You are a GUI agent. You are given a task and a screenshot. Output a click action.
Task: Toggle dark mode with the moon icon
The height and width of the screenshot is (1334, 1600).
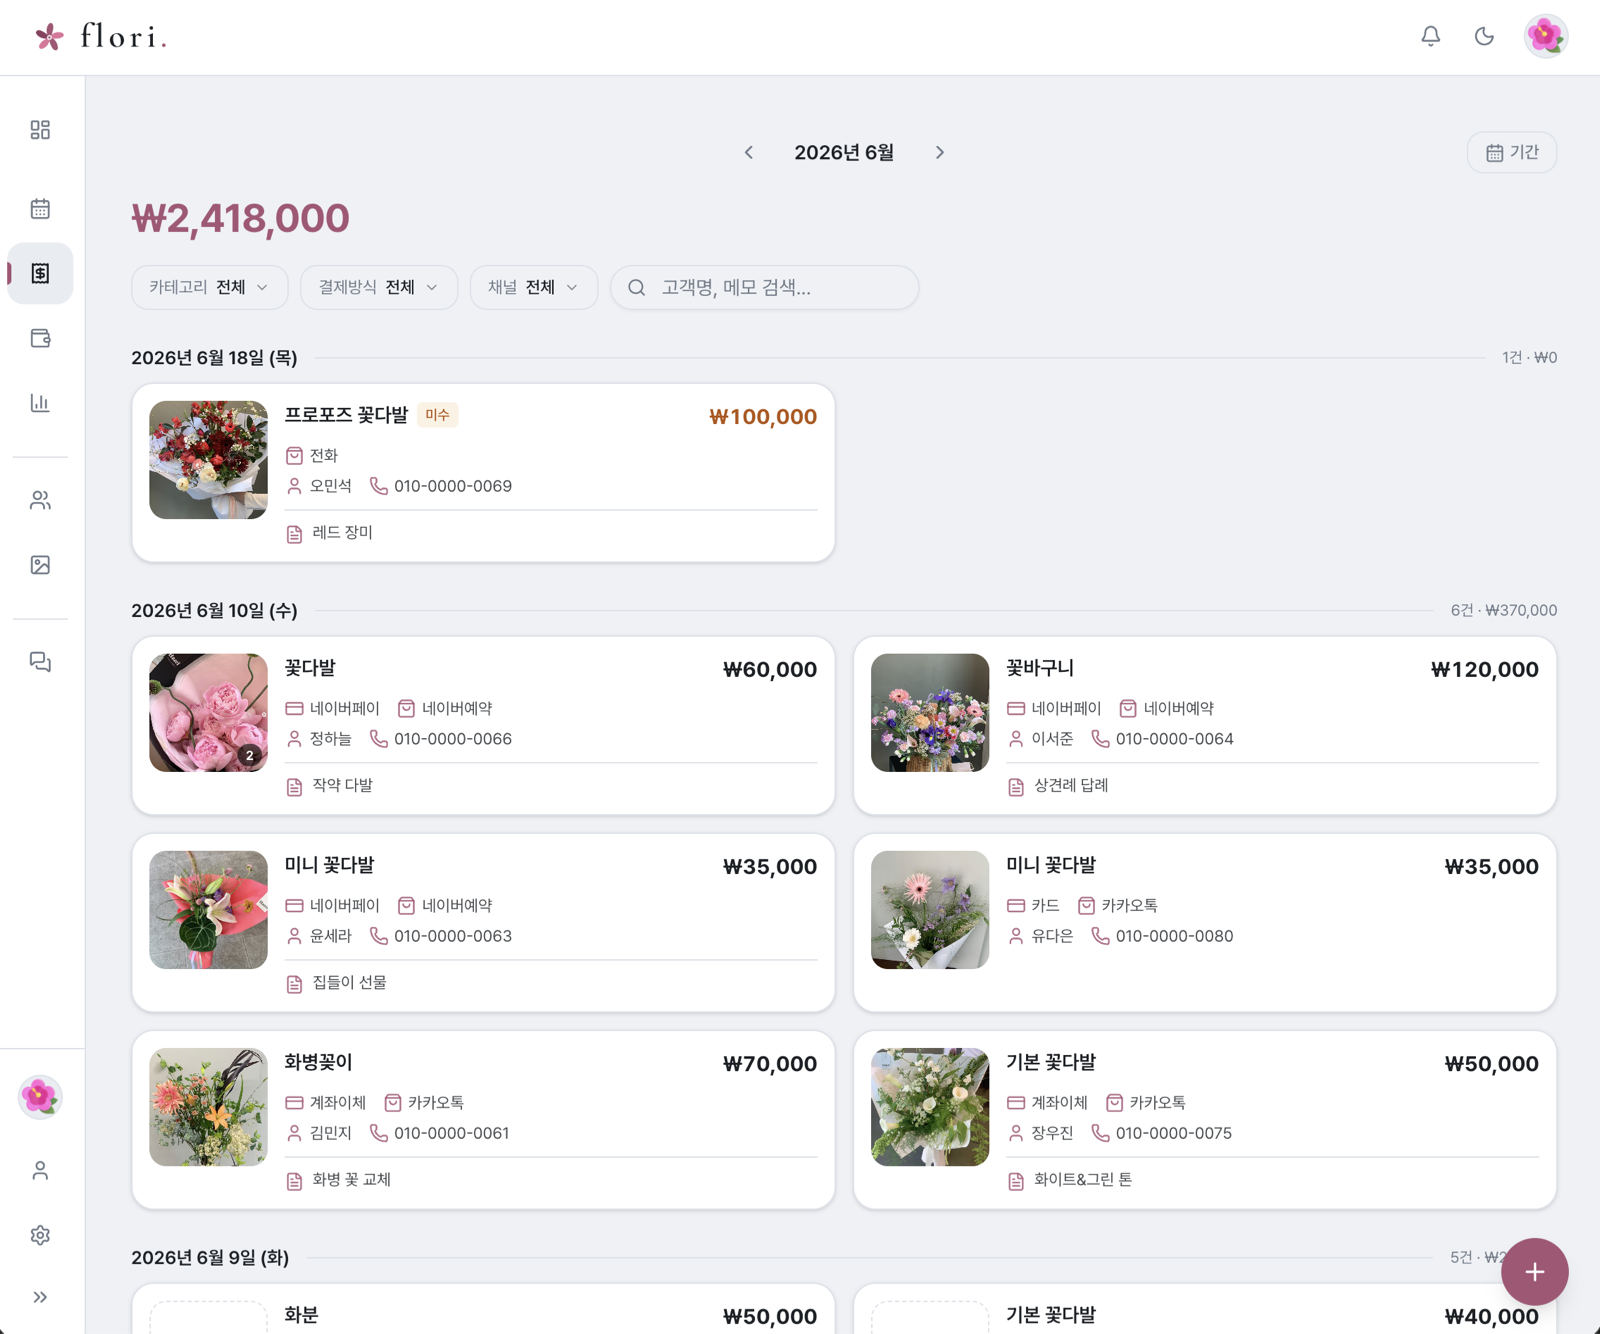1484,36
